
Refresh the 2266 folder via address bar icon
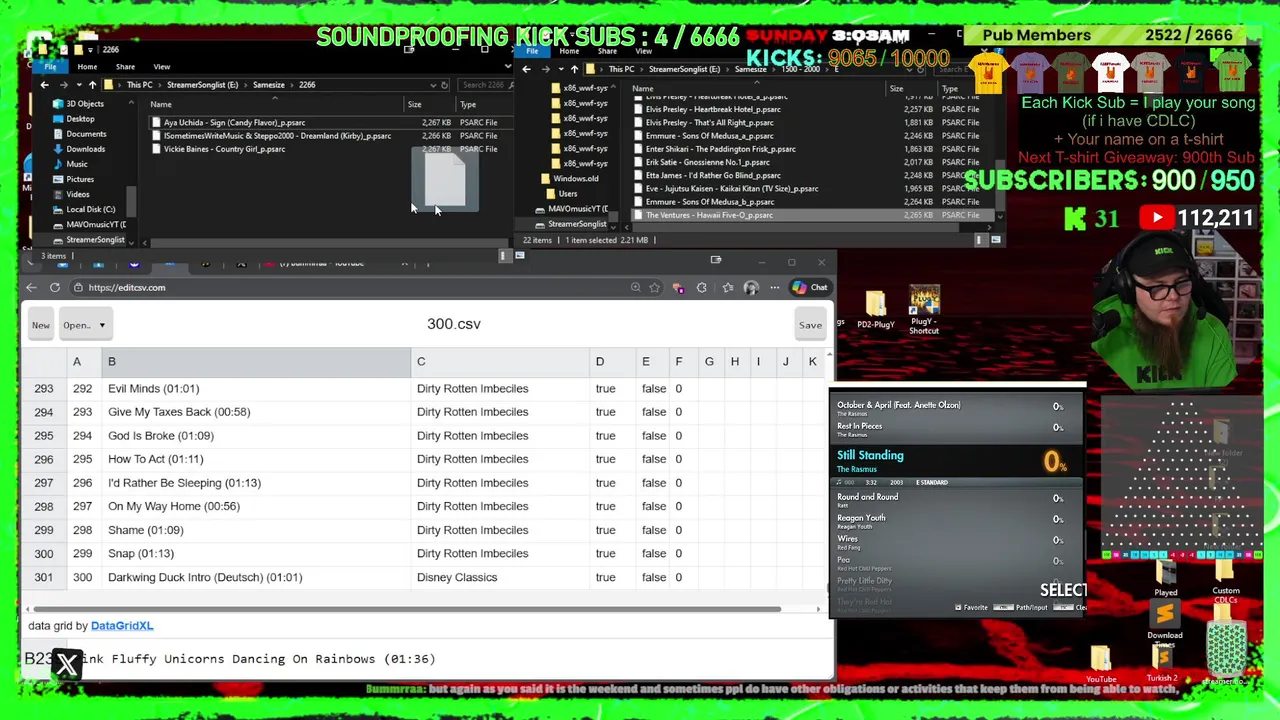click(444, 85)
